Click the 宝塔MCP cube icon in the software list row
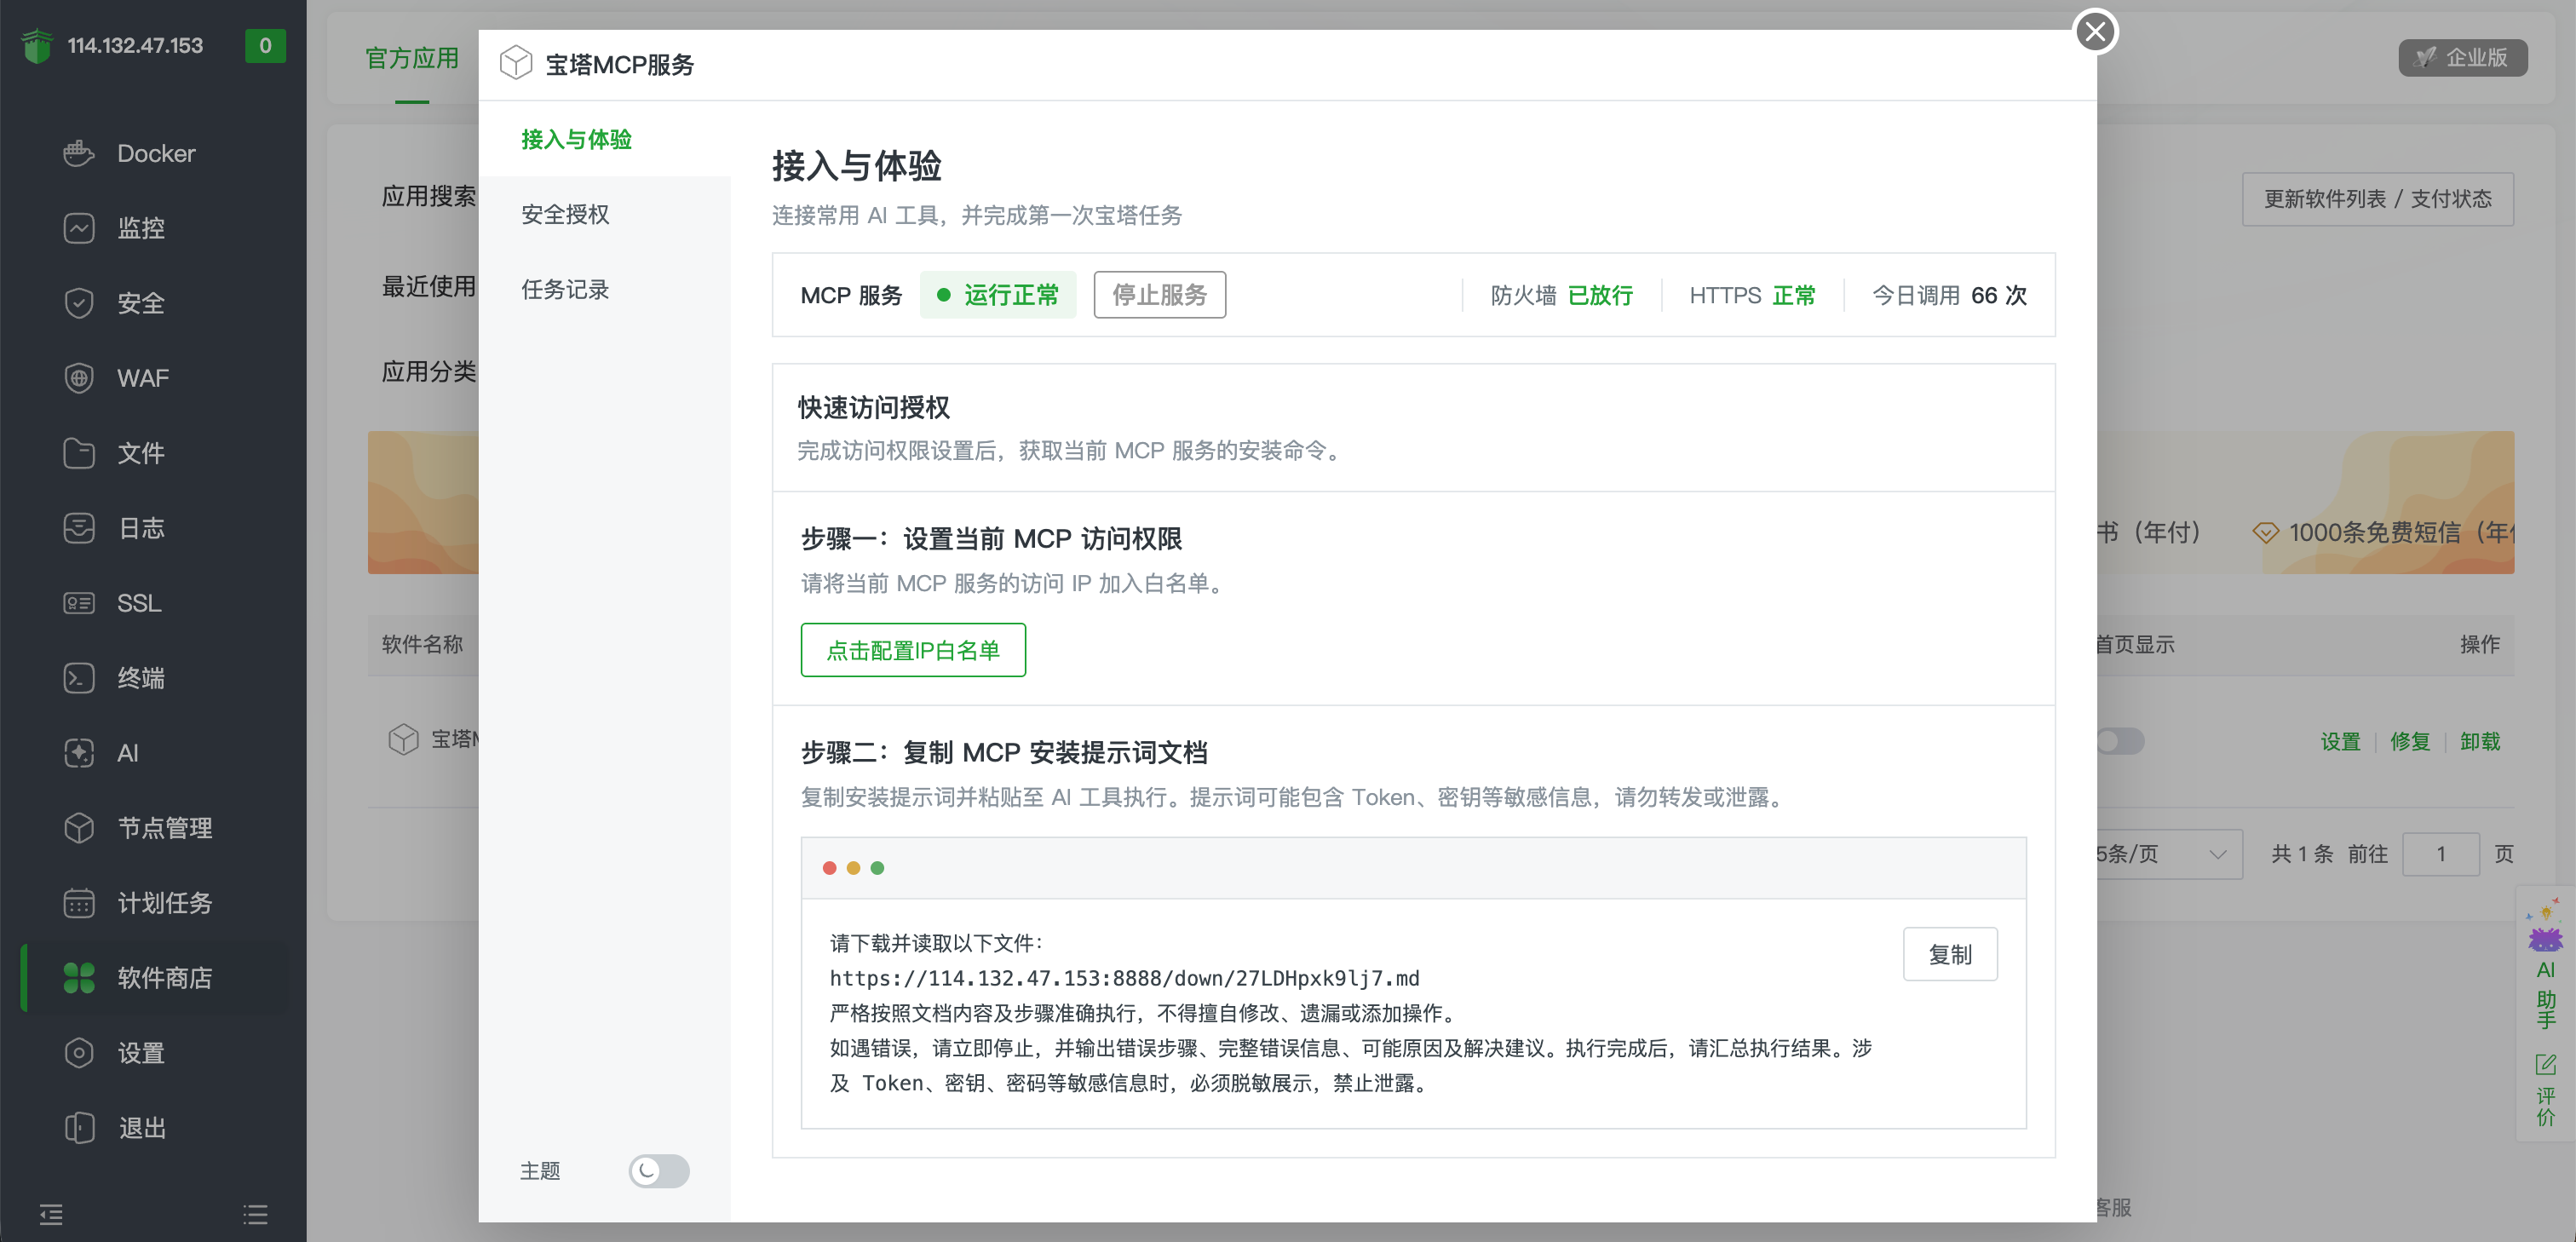The width and height of the screenshot is (2576, 1242). [x=403, y=739]
